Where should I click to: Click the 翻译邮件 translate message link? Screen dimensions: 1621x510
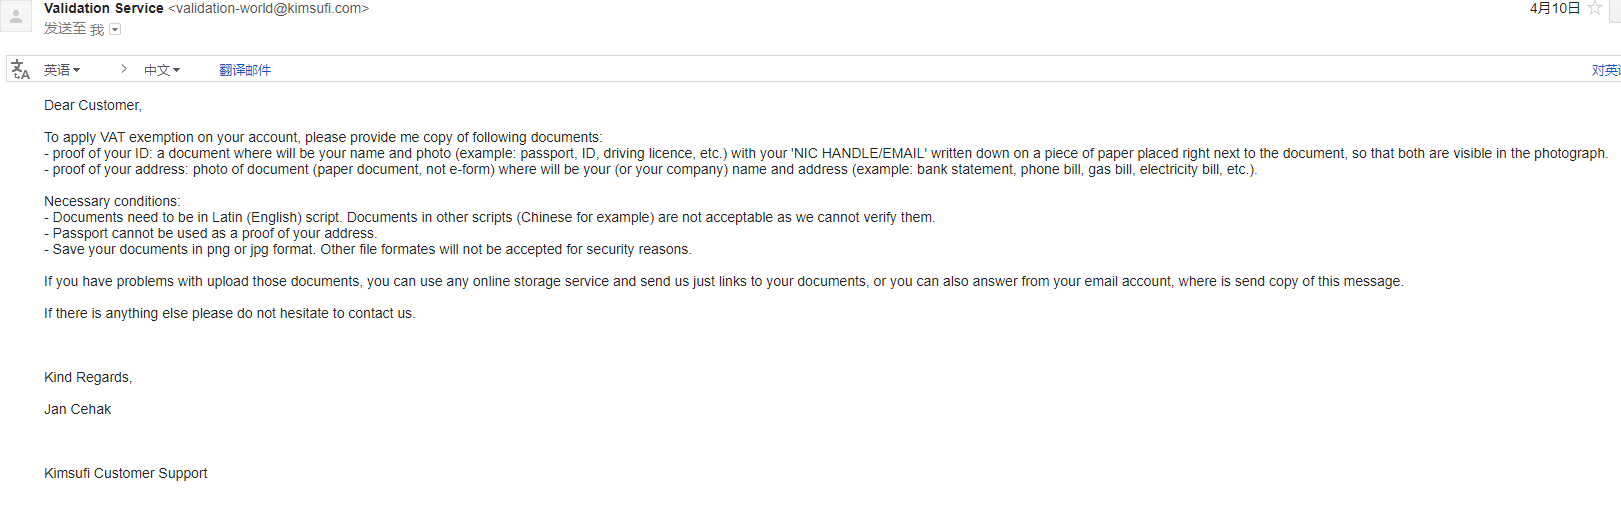tap(245, 70)
